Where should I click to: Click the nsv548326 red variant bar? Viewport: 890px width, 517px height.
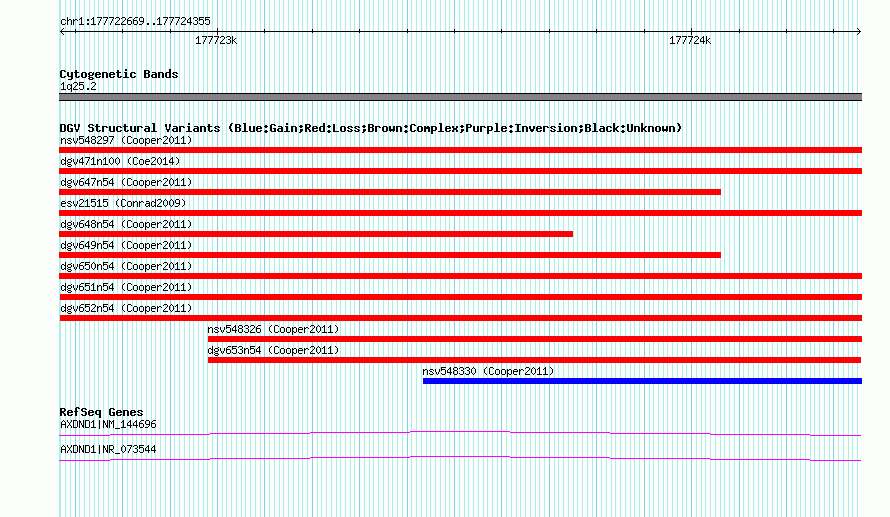point(535,339)
